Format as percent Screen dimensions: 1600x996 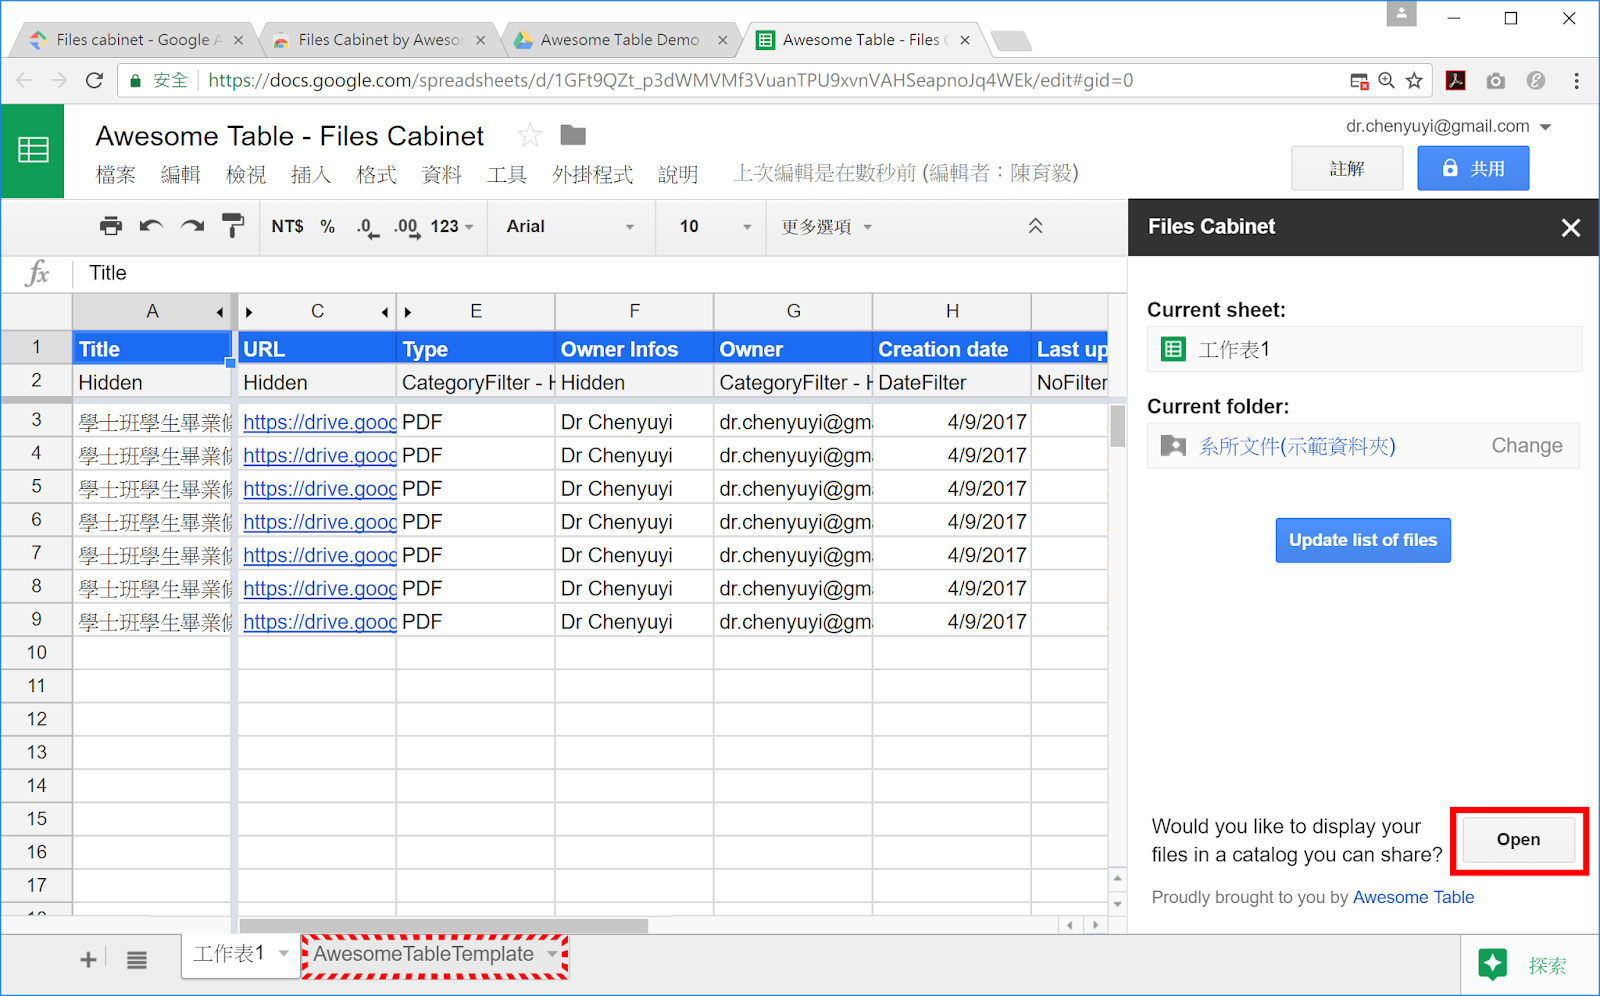coord(328,226)
